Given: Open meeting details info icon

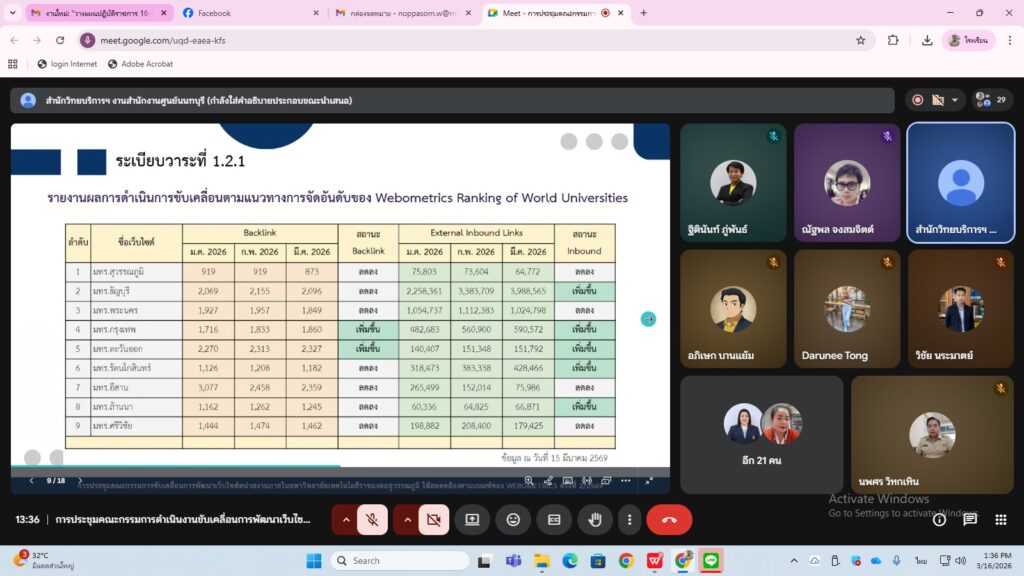Looking at the screenshot, I should click(939, 519).
